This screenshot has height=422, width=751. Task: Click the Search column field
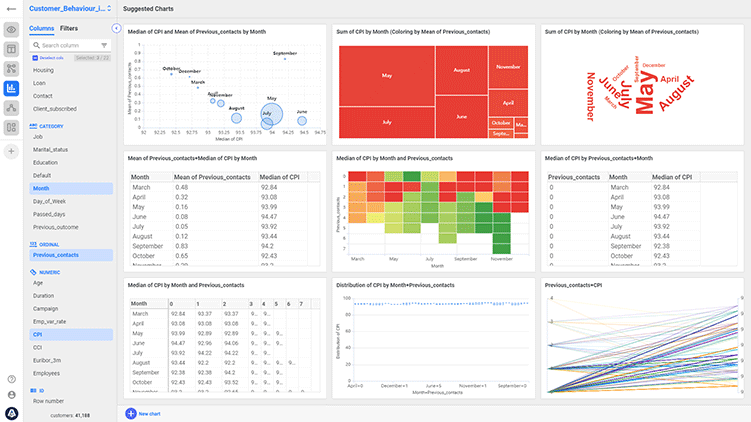coord(70,46)
